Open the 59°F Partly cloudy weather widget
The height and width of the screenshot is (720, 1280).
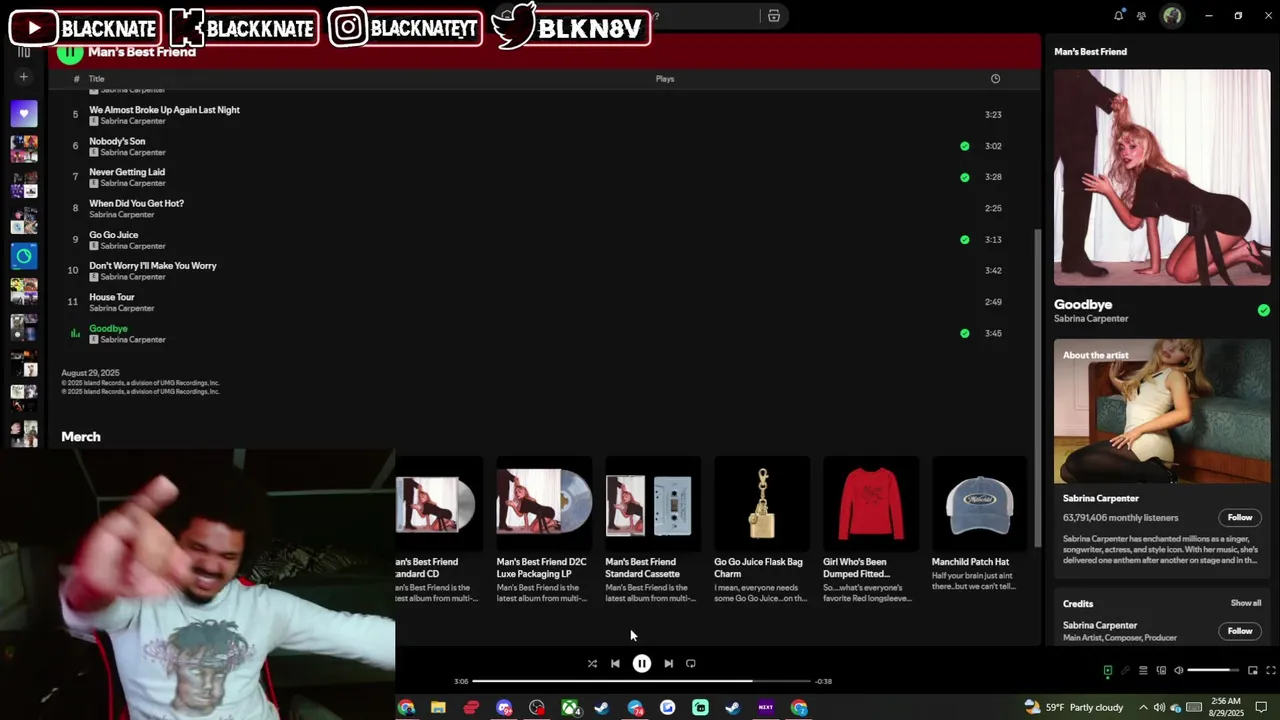point(1073,708)
